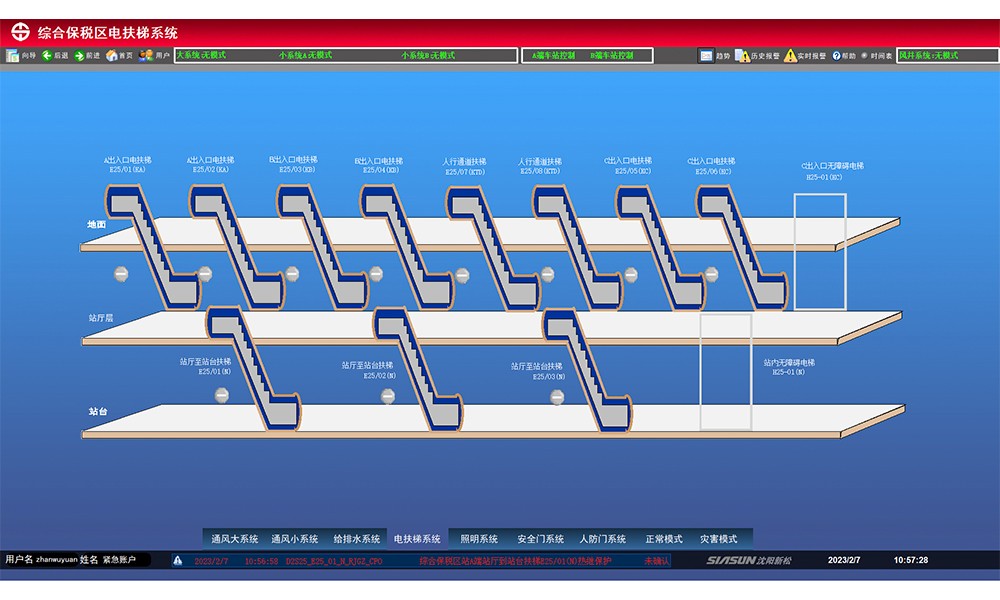The width and height of the screenshot is (1000, 600).
Task: Select the 时间表 schedule radio button
Action: click(864, 56)
